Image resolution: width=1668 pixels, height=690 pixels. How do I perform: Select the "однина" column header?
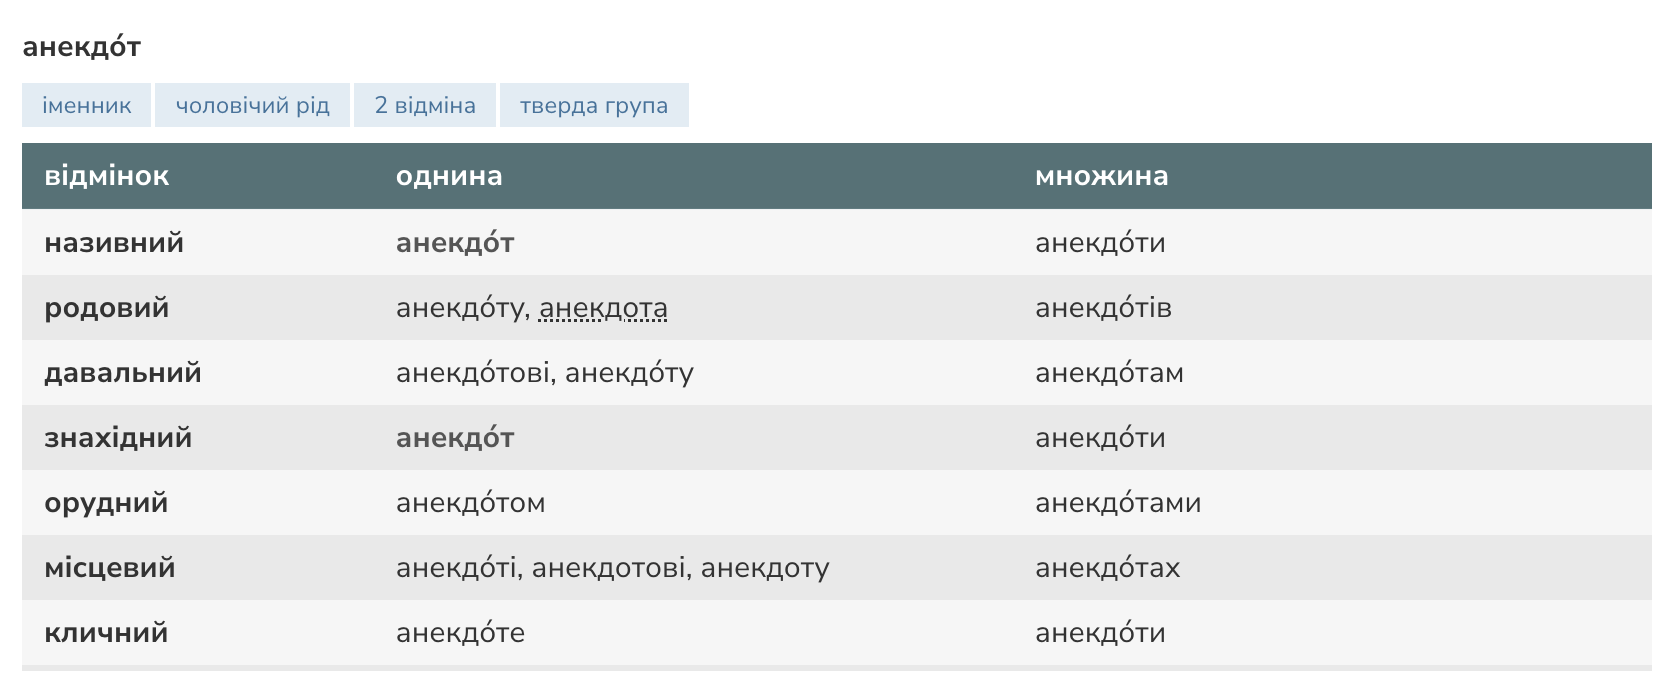[449, 177]
